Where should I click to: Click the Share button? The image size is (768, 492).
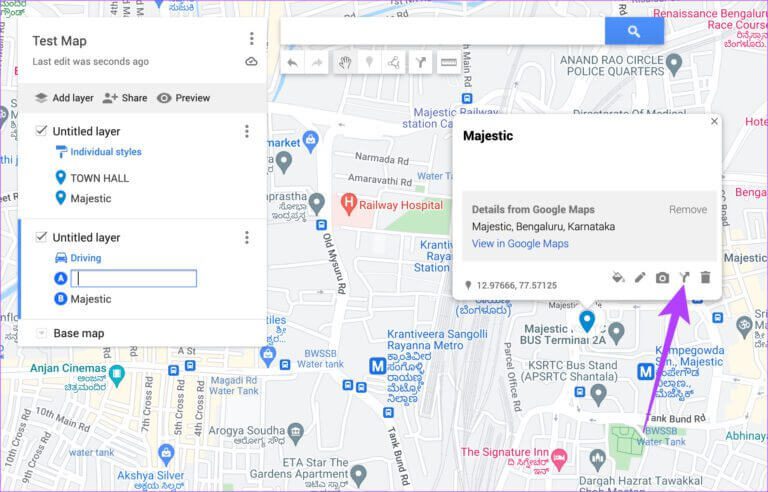click(x=125, y=98)
